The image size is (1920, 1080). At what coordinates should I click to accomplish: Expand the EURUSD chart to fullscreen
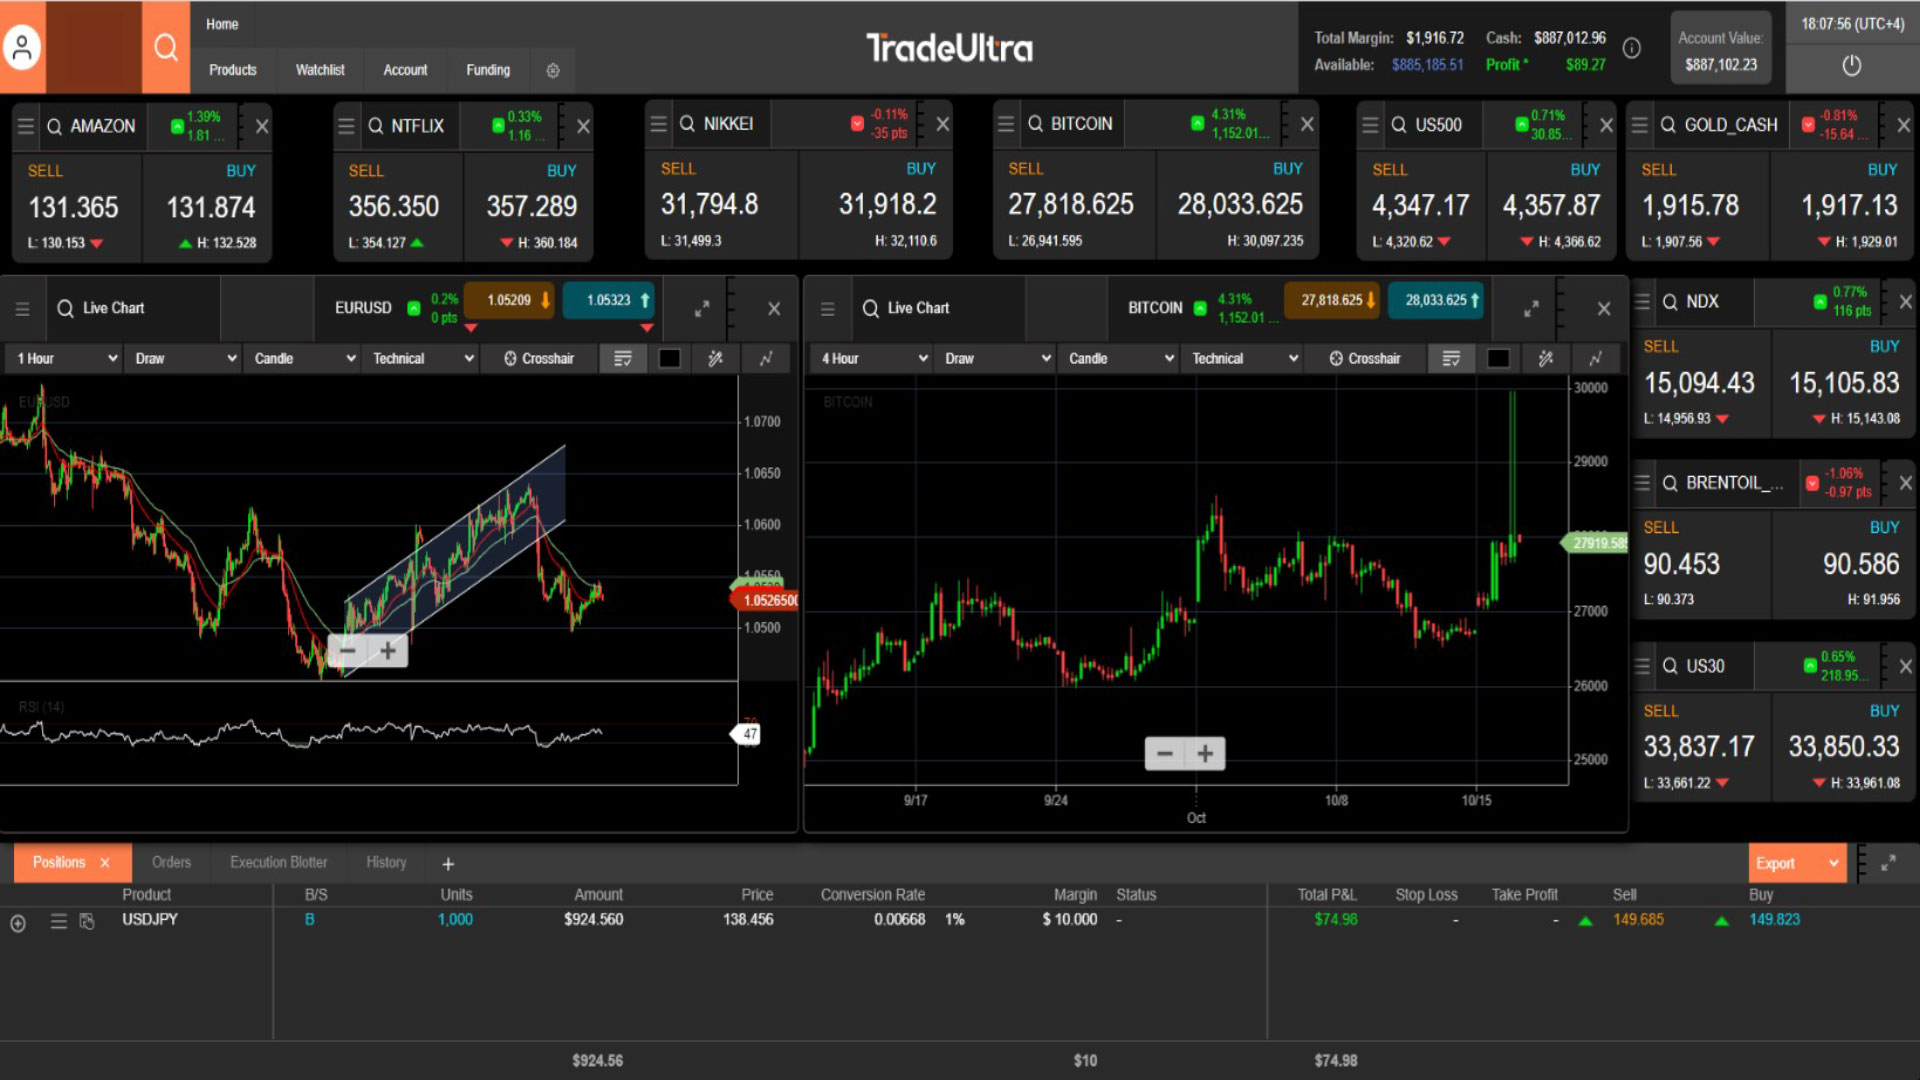pos(702,309)
